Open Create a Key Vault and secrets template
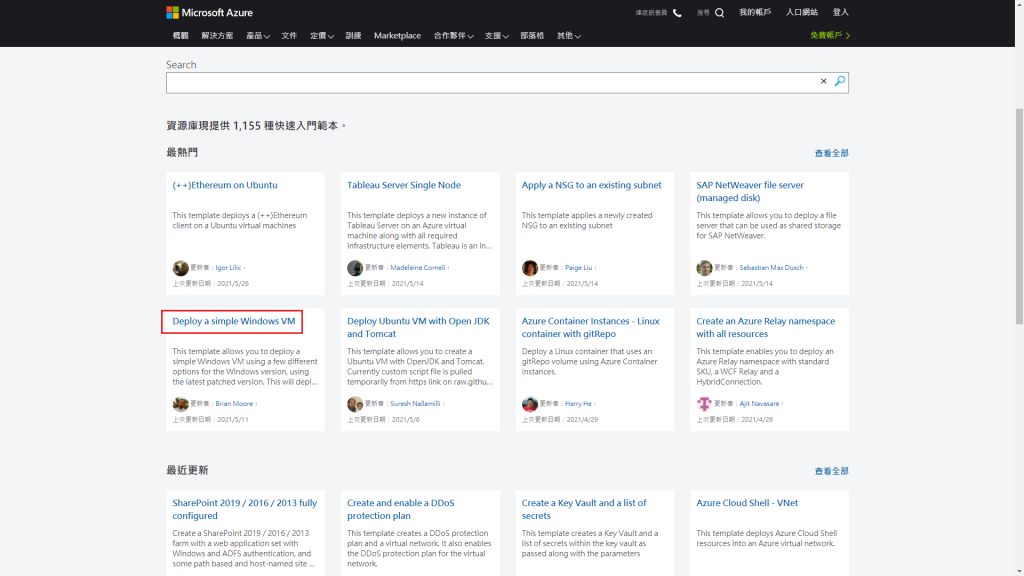Viewport: 1024px width, 576px height. tap(584, 509)
